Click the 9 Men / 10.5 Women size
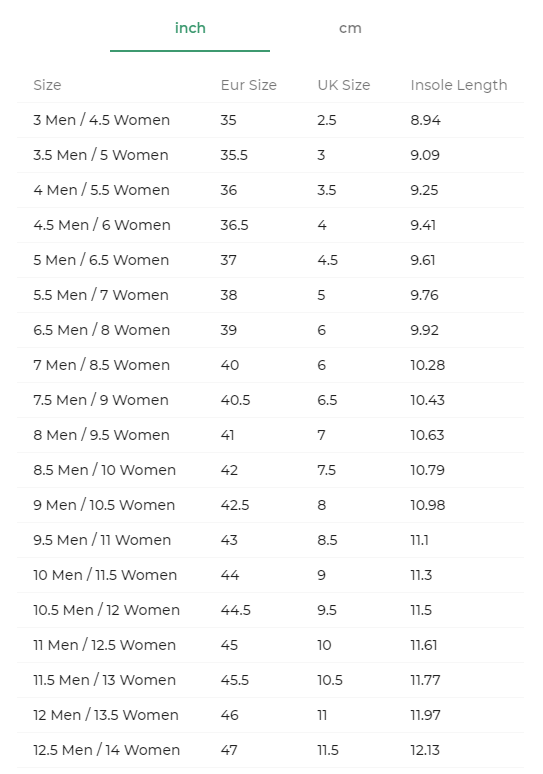543x774 pixels. pyautogui.click(x=104, y=505)
